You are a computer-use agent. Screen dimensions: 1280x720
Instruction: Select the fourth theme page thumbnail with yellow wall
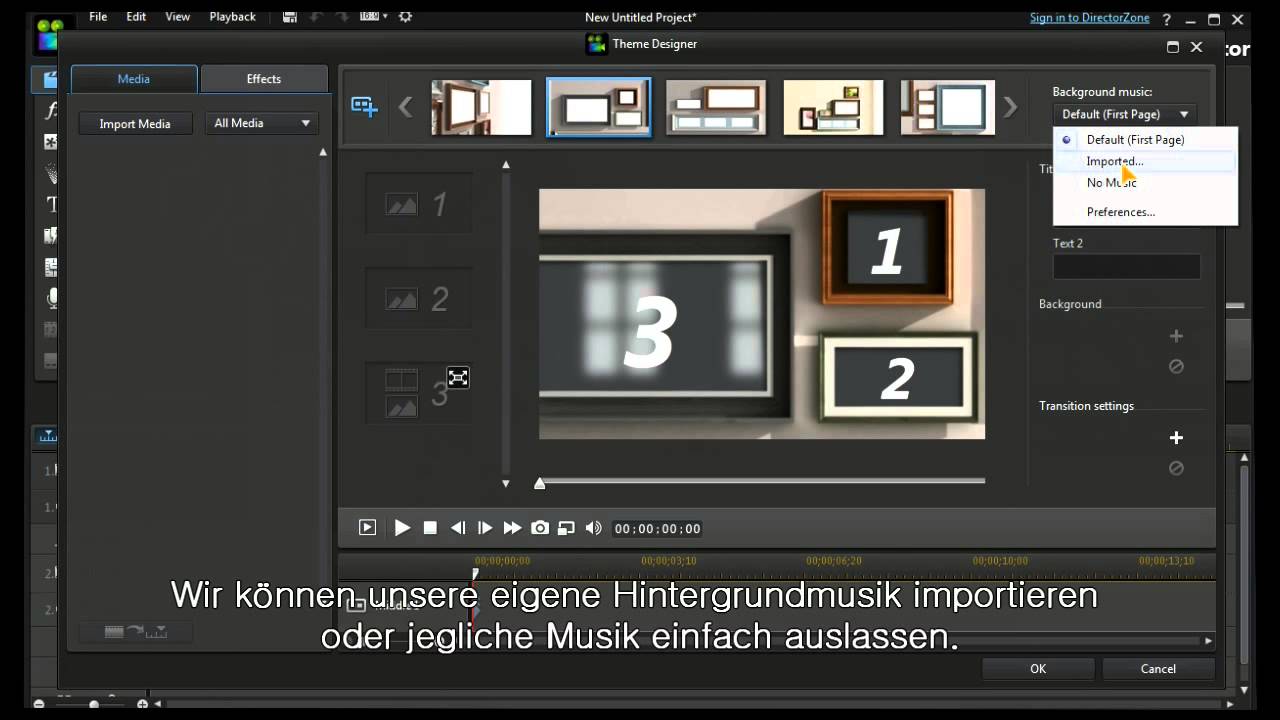point(834,107)
